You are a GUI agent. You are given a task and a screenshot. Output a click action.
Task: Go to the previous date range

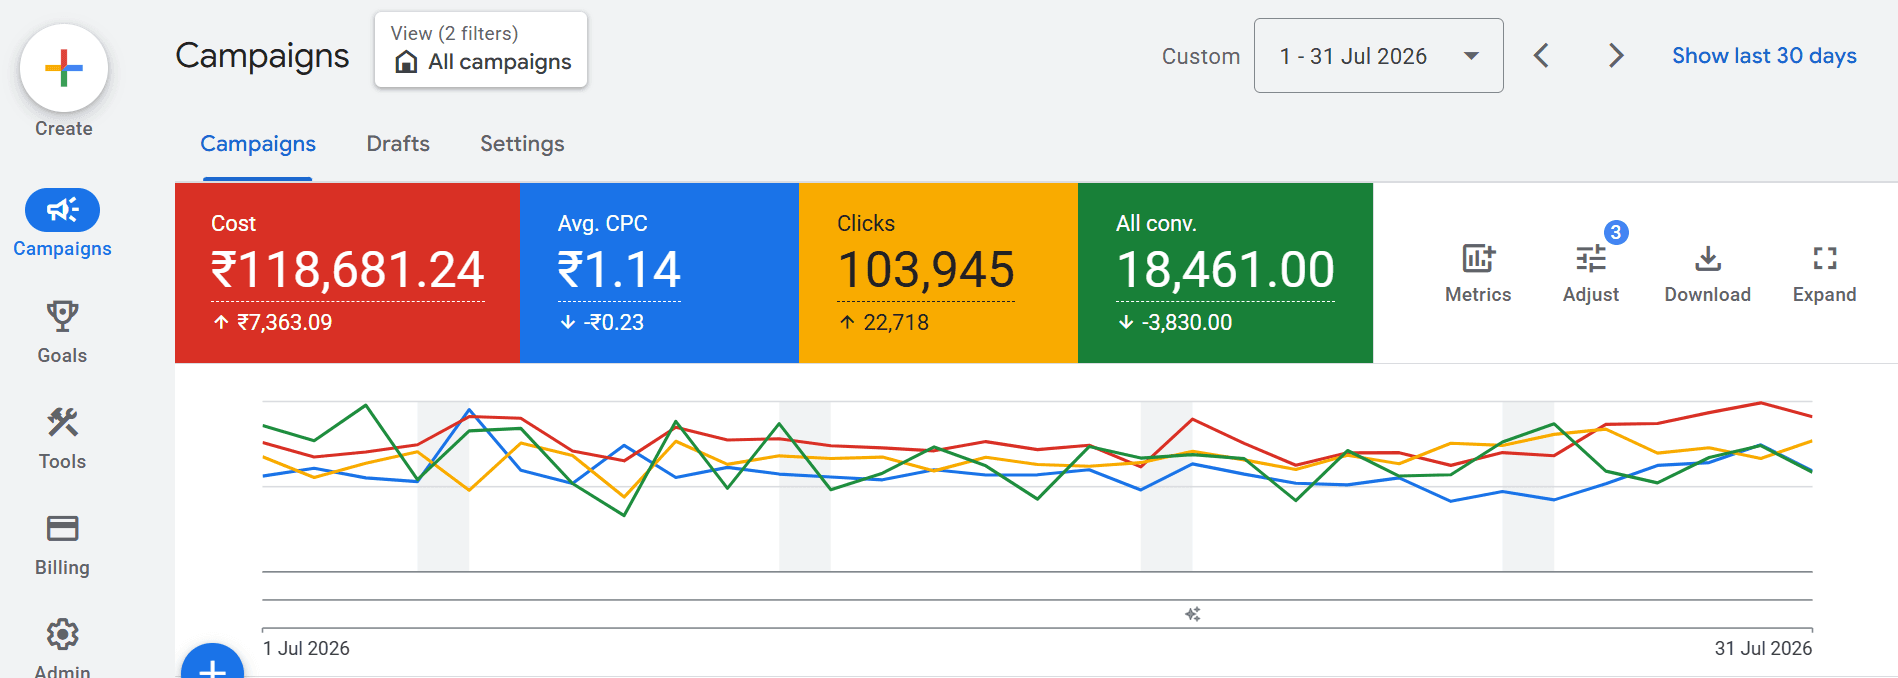click(1541, 56)
